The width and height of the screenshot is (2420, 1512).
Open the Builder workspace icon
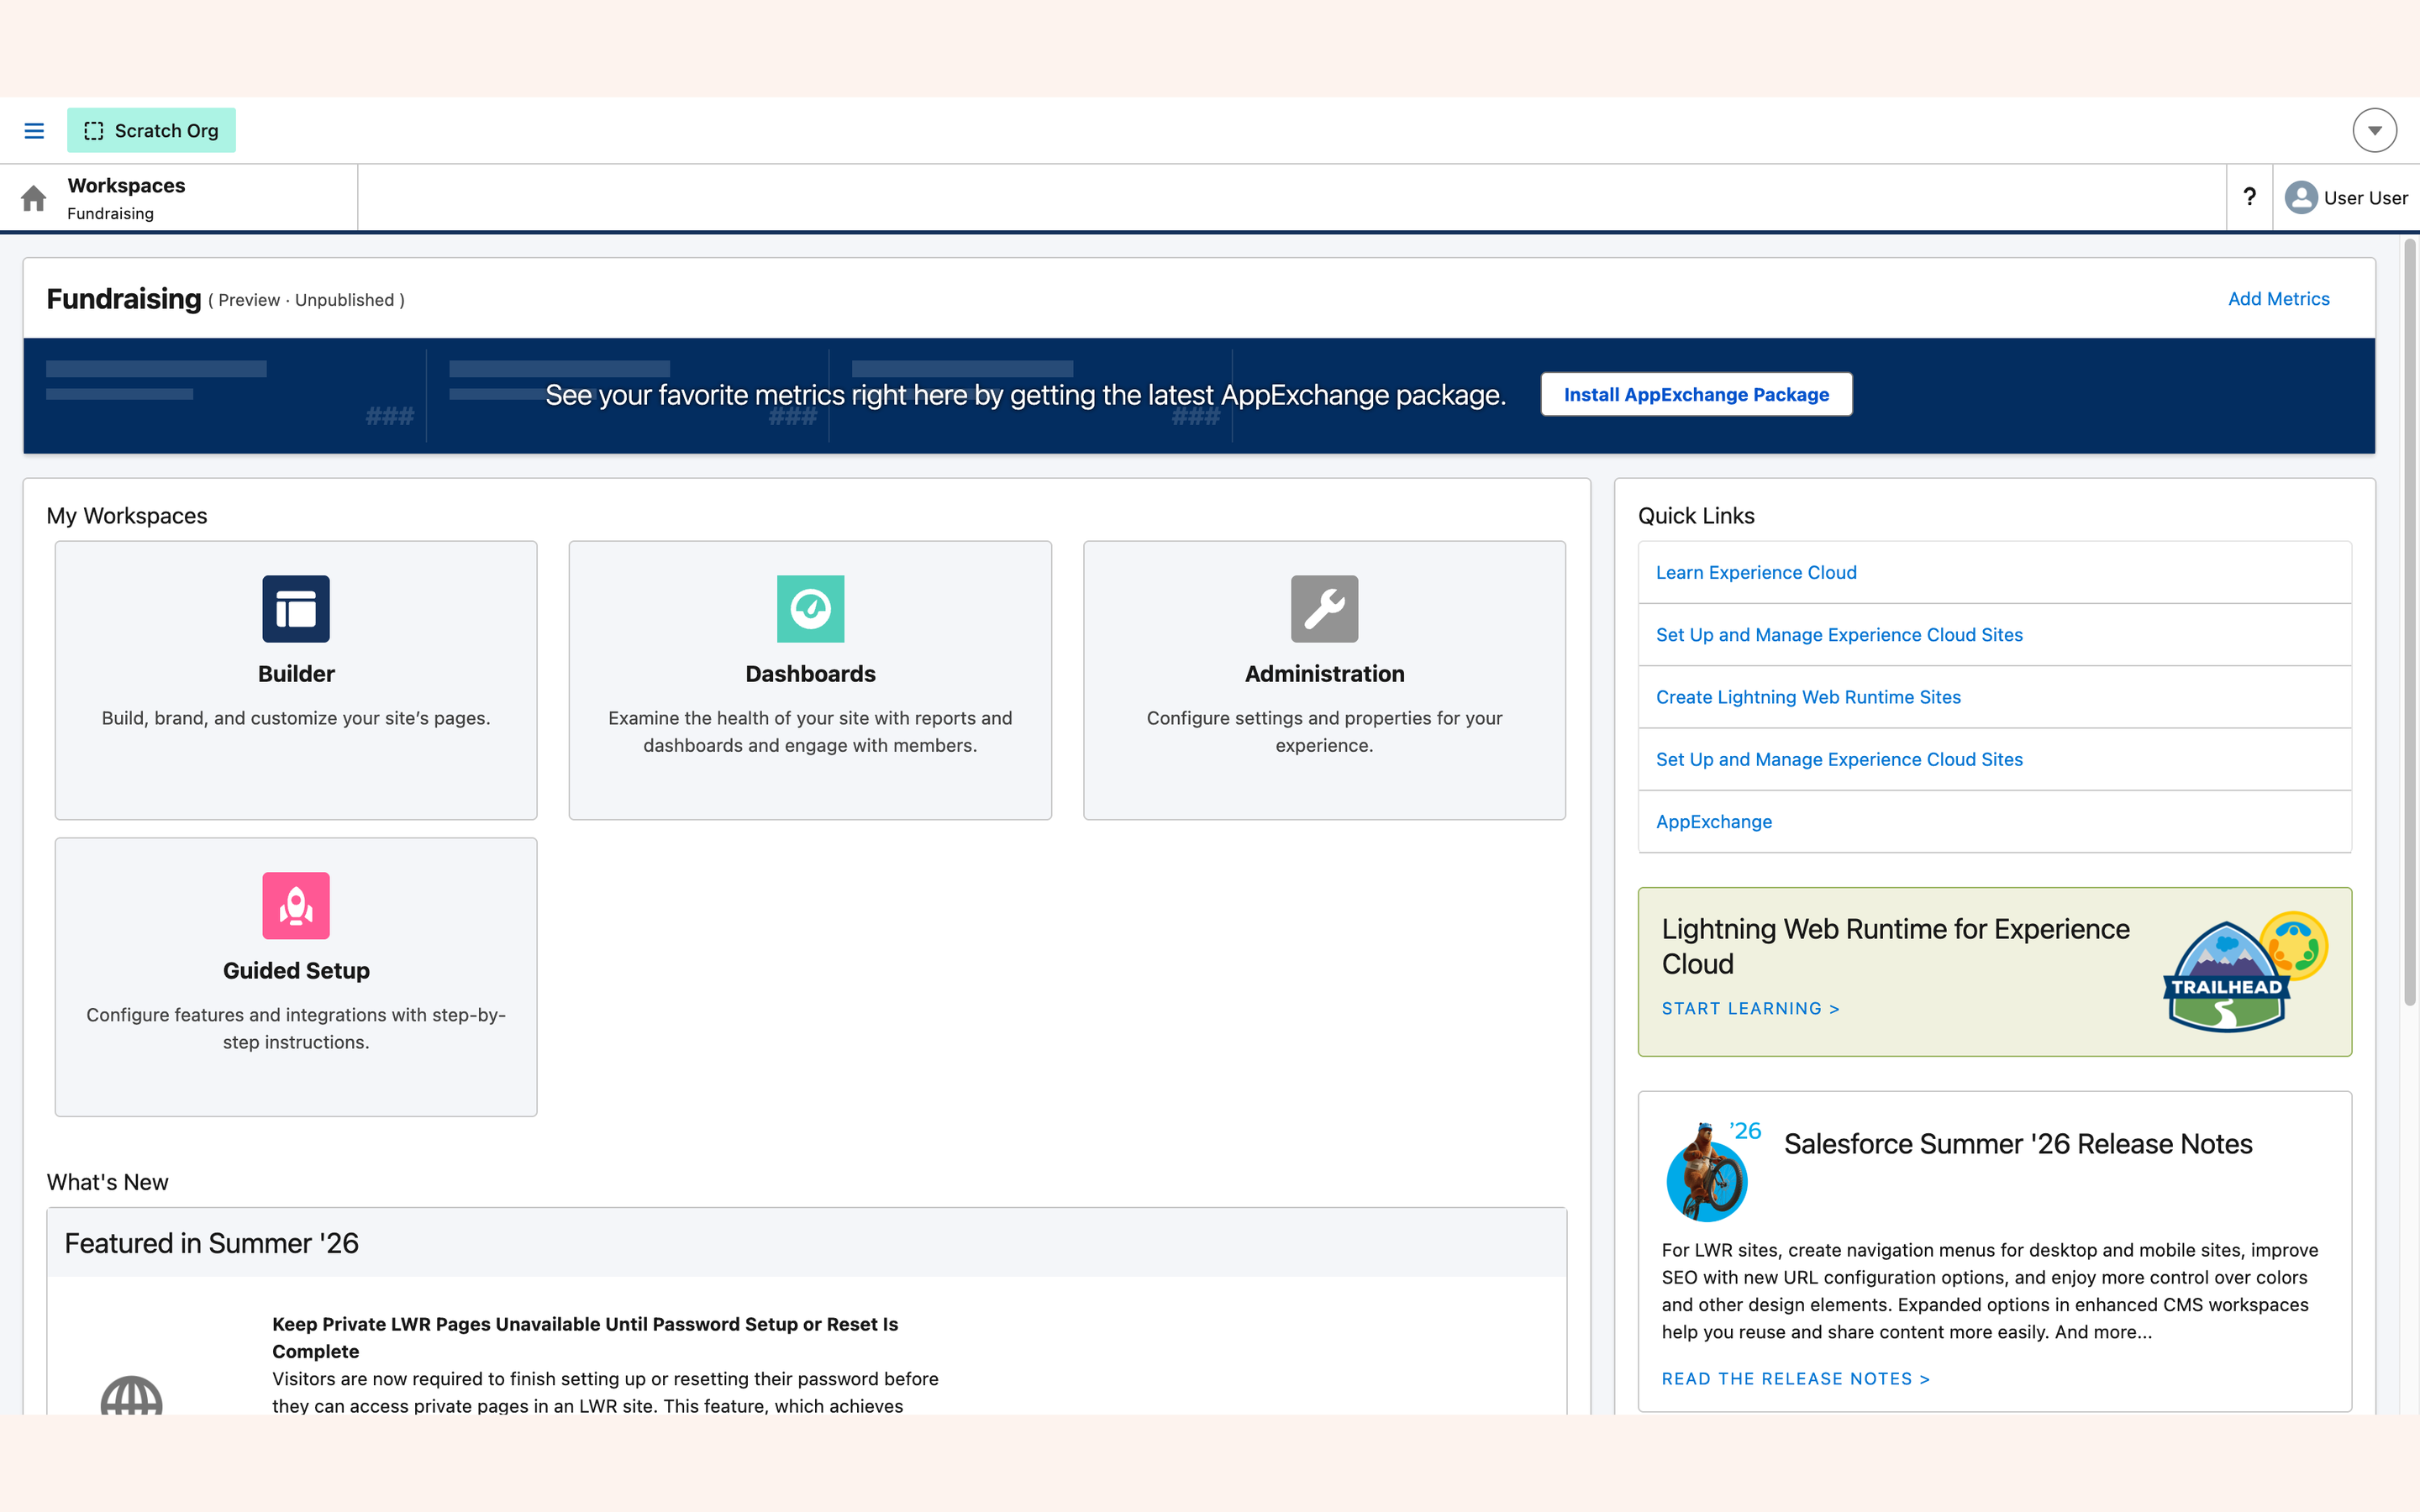point(296,609)
